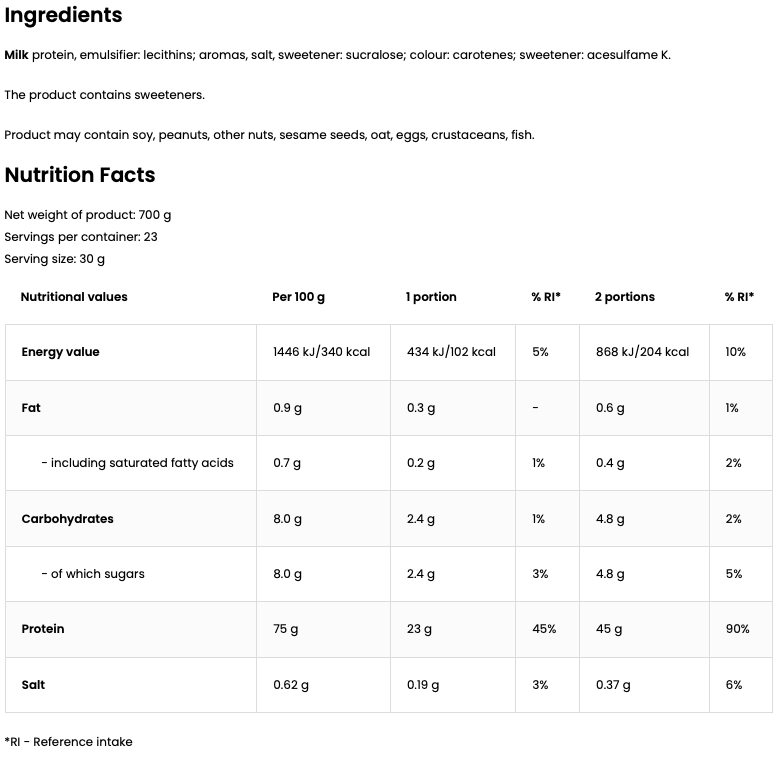Click 'The product contains sweeteners.' sentence
782x757 pixels.
pyautogui.click(x=104, y=95)
